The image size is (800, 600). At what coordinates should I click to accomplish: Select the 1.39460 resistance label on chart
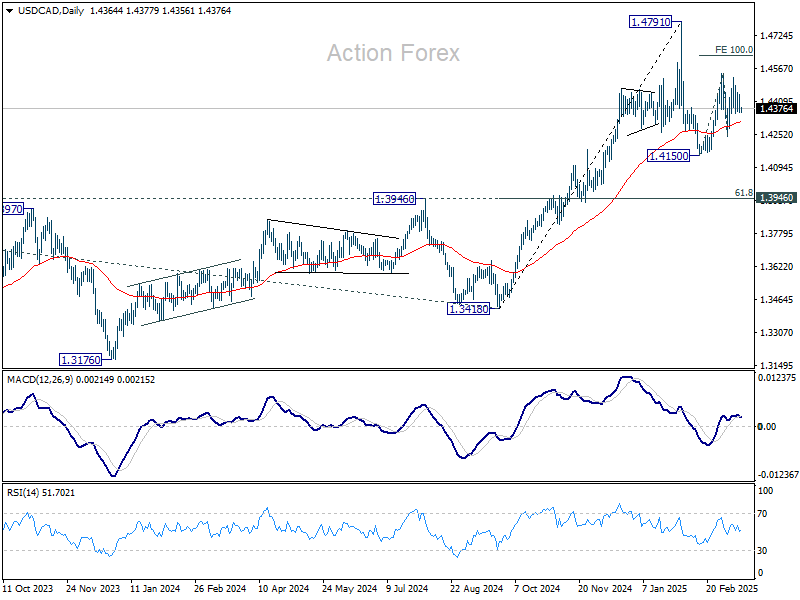tap(394, 199)
